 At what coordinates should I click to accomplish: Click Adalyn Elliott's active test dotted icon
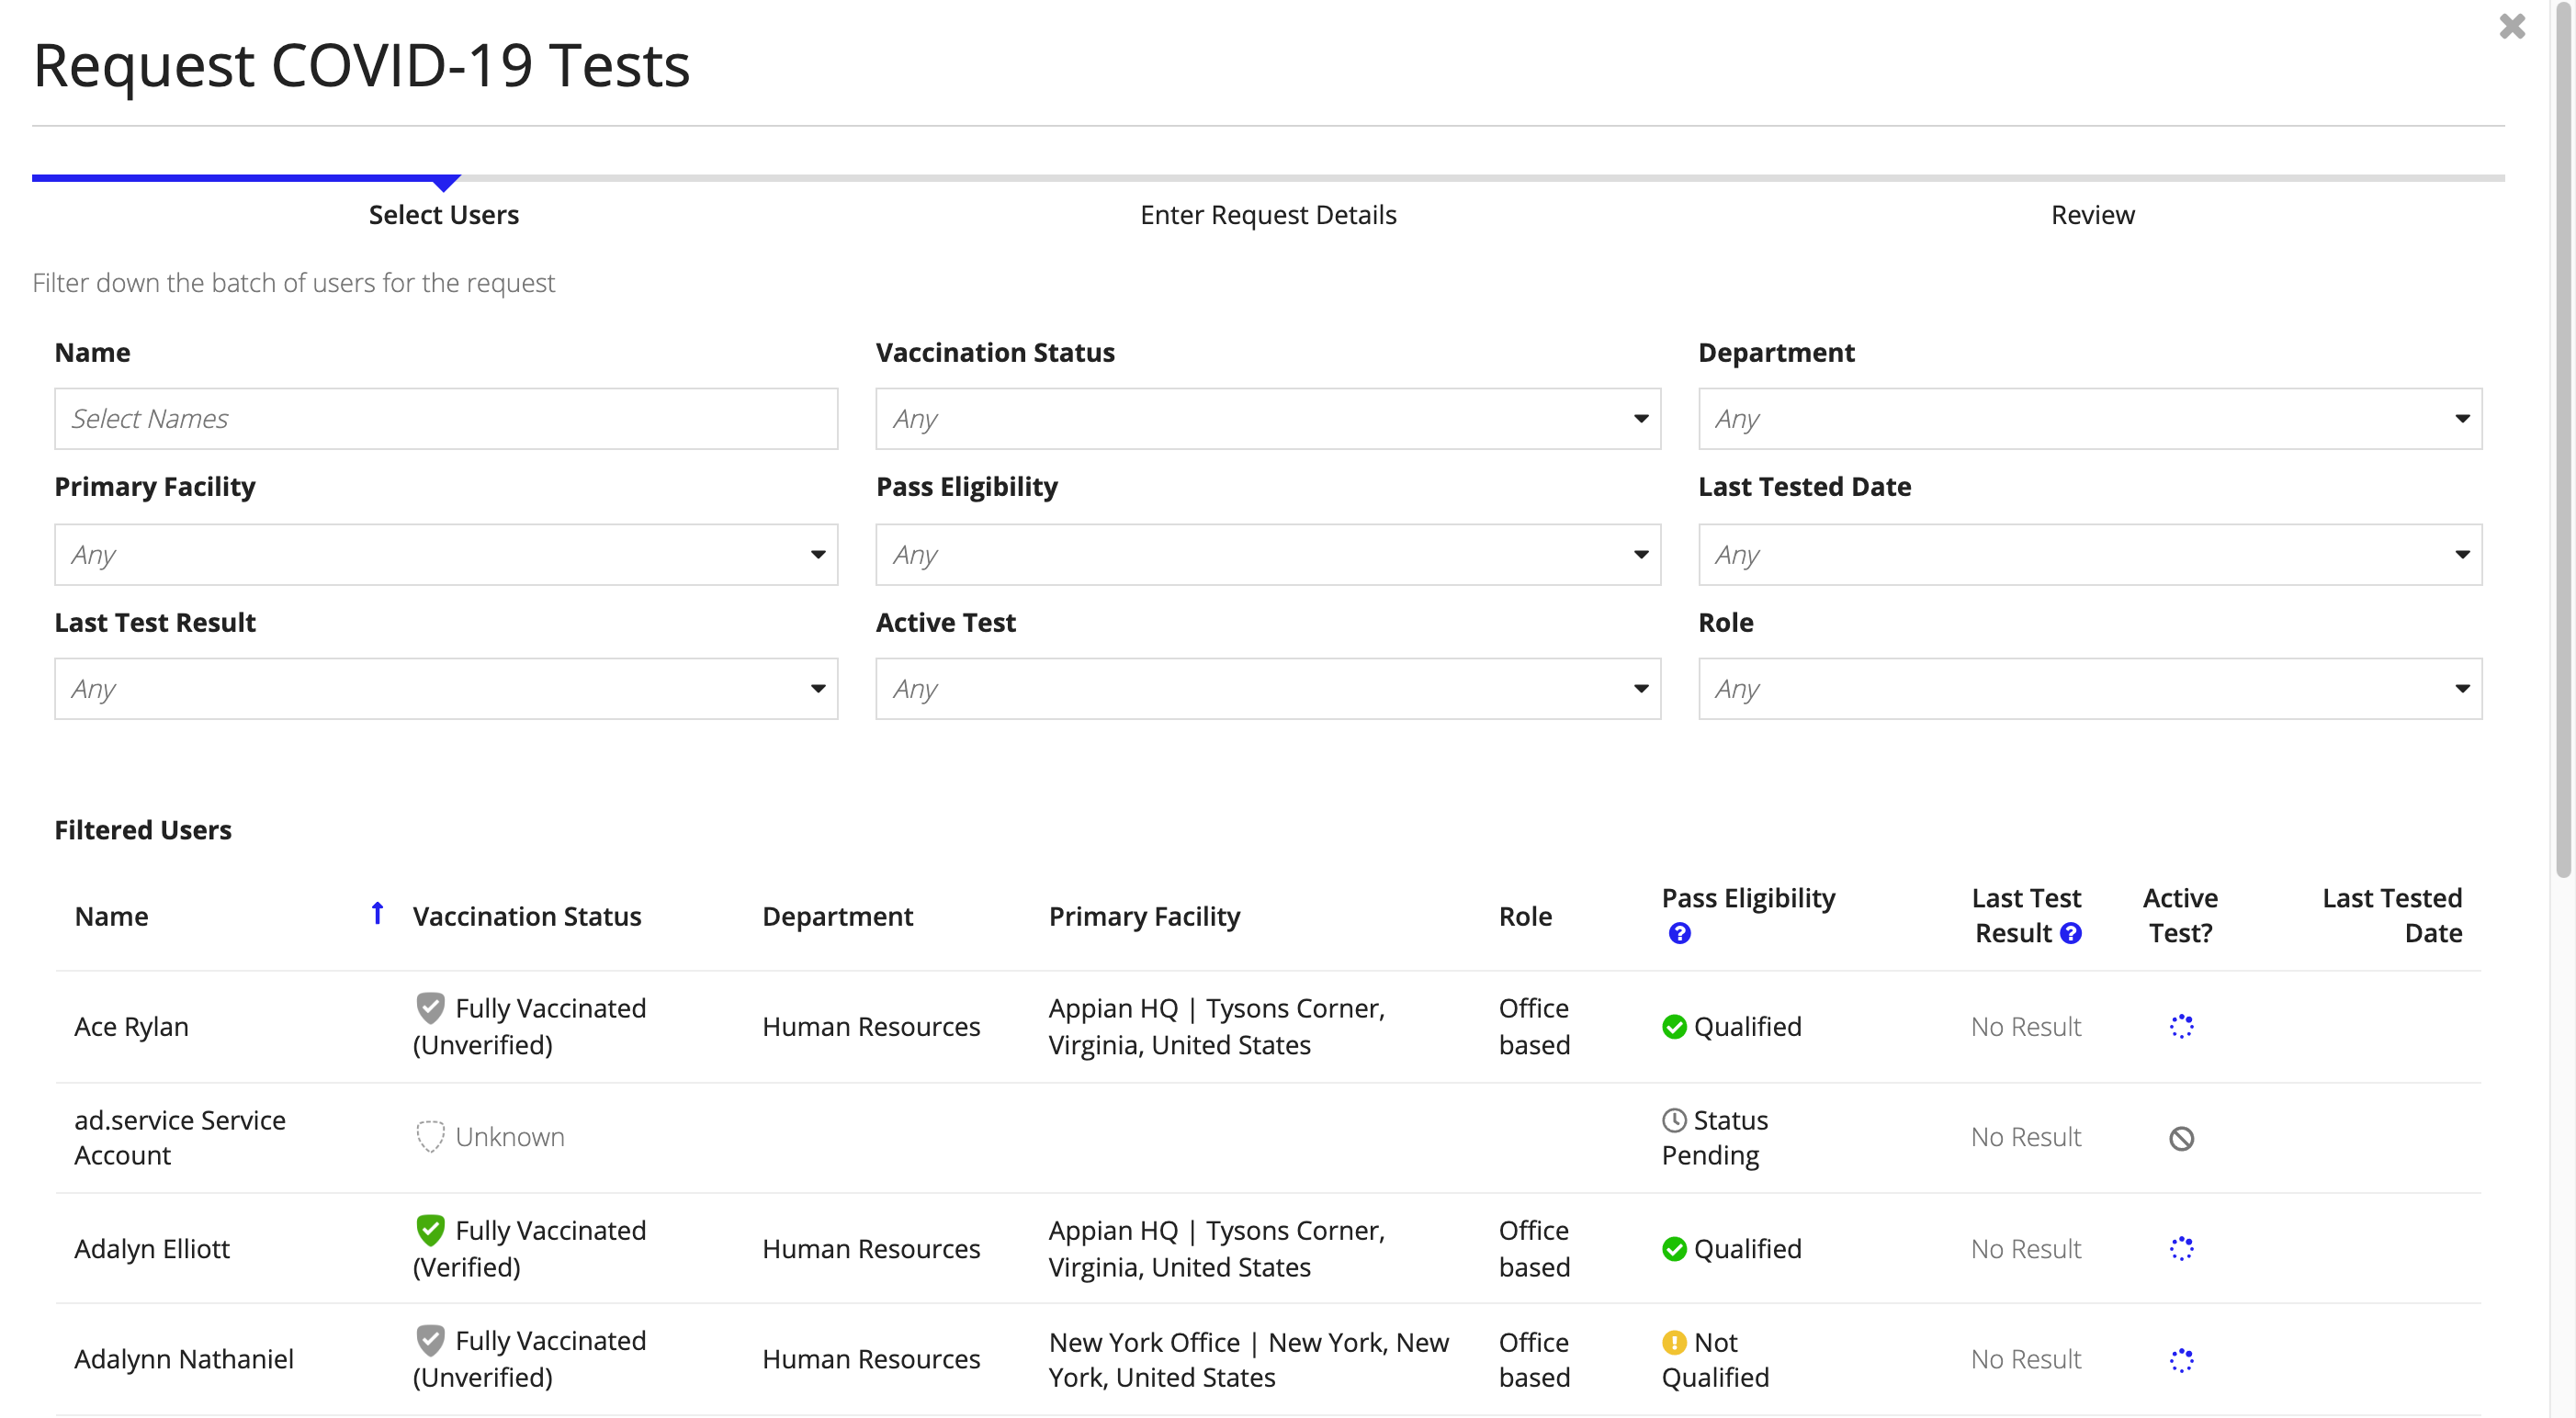2181,1249
